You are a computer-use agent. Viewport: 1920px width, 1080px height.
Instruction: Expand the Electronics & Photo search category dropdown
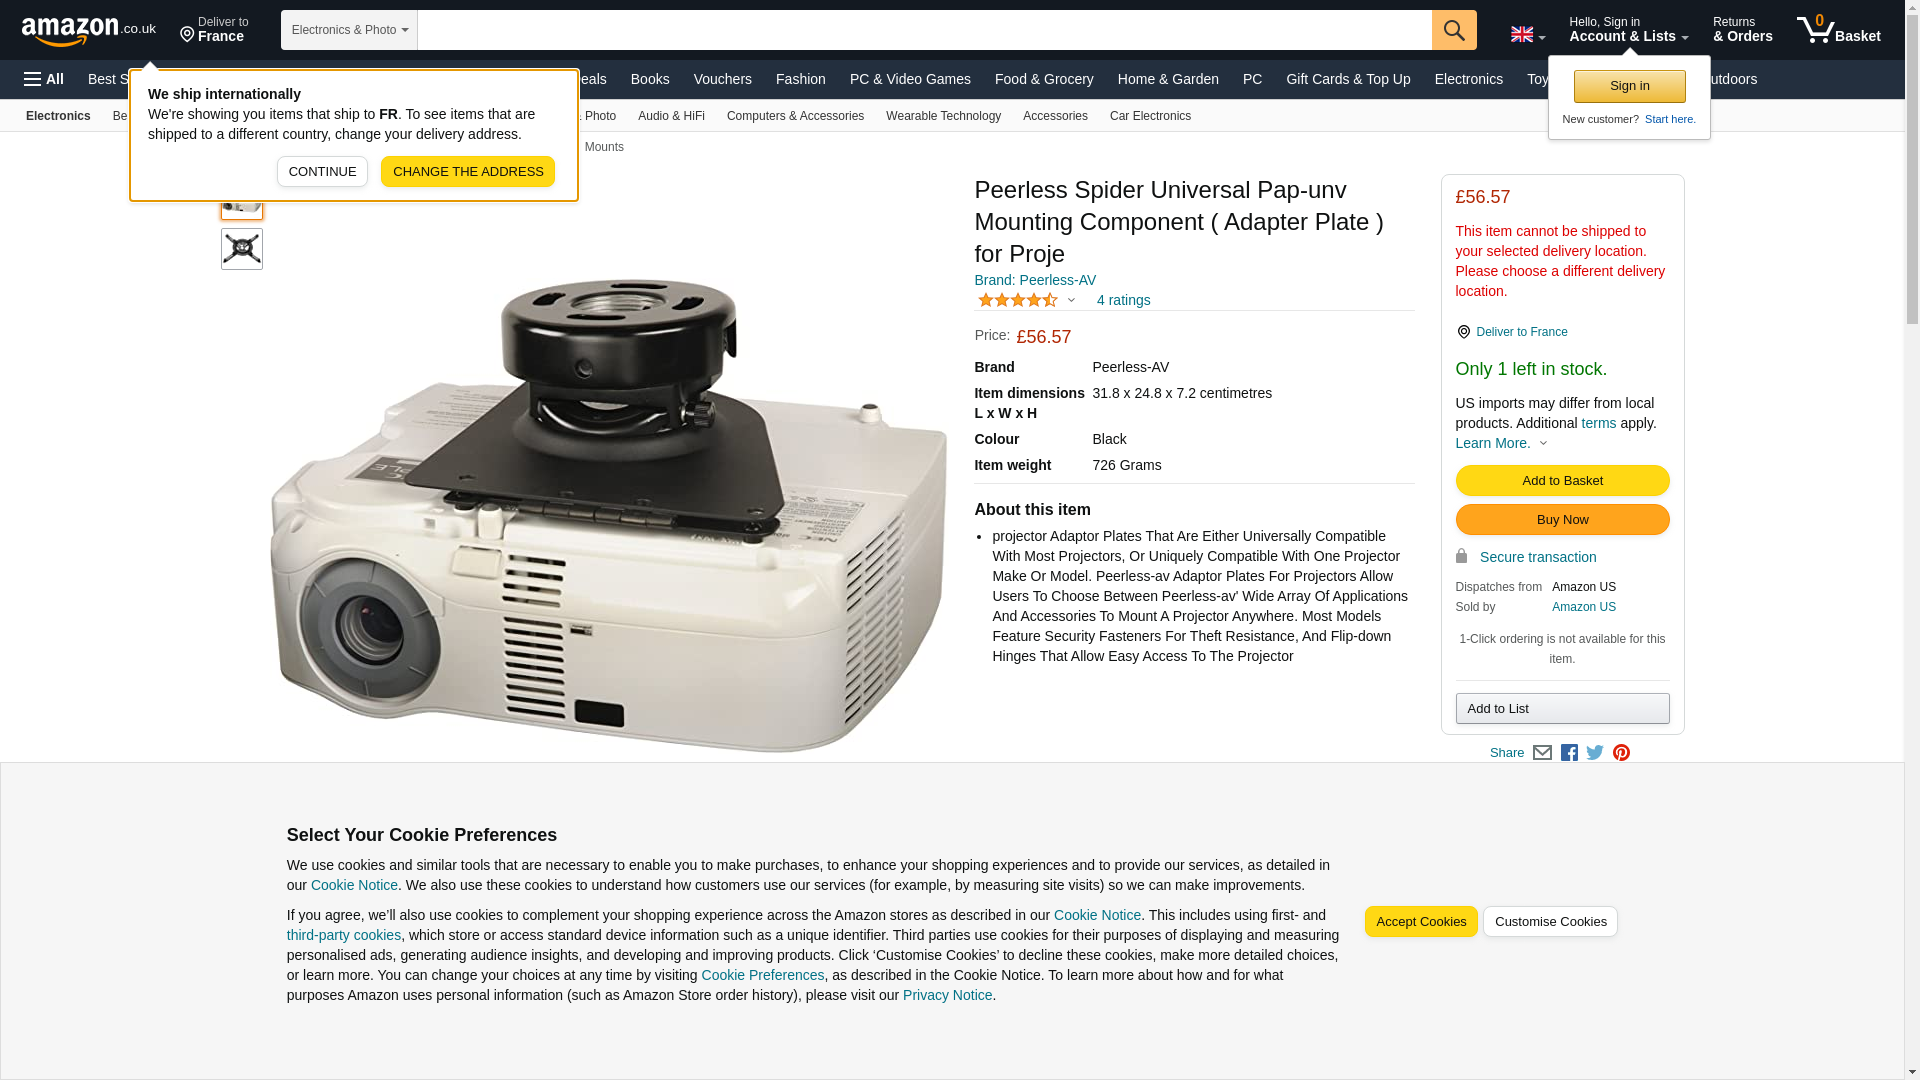pyautogui.click(x=349, y=30)
